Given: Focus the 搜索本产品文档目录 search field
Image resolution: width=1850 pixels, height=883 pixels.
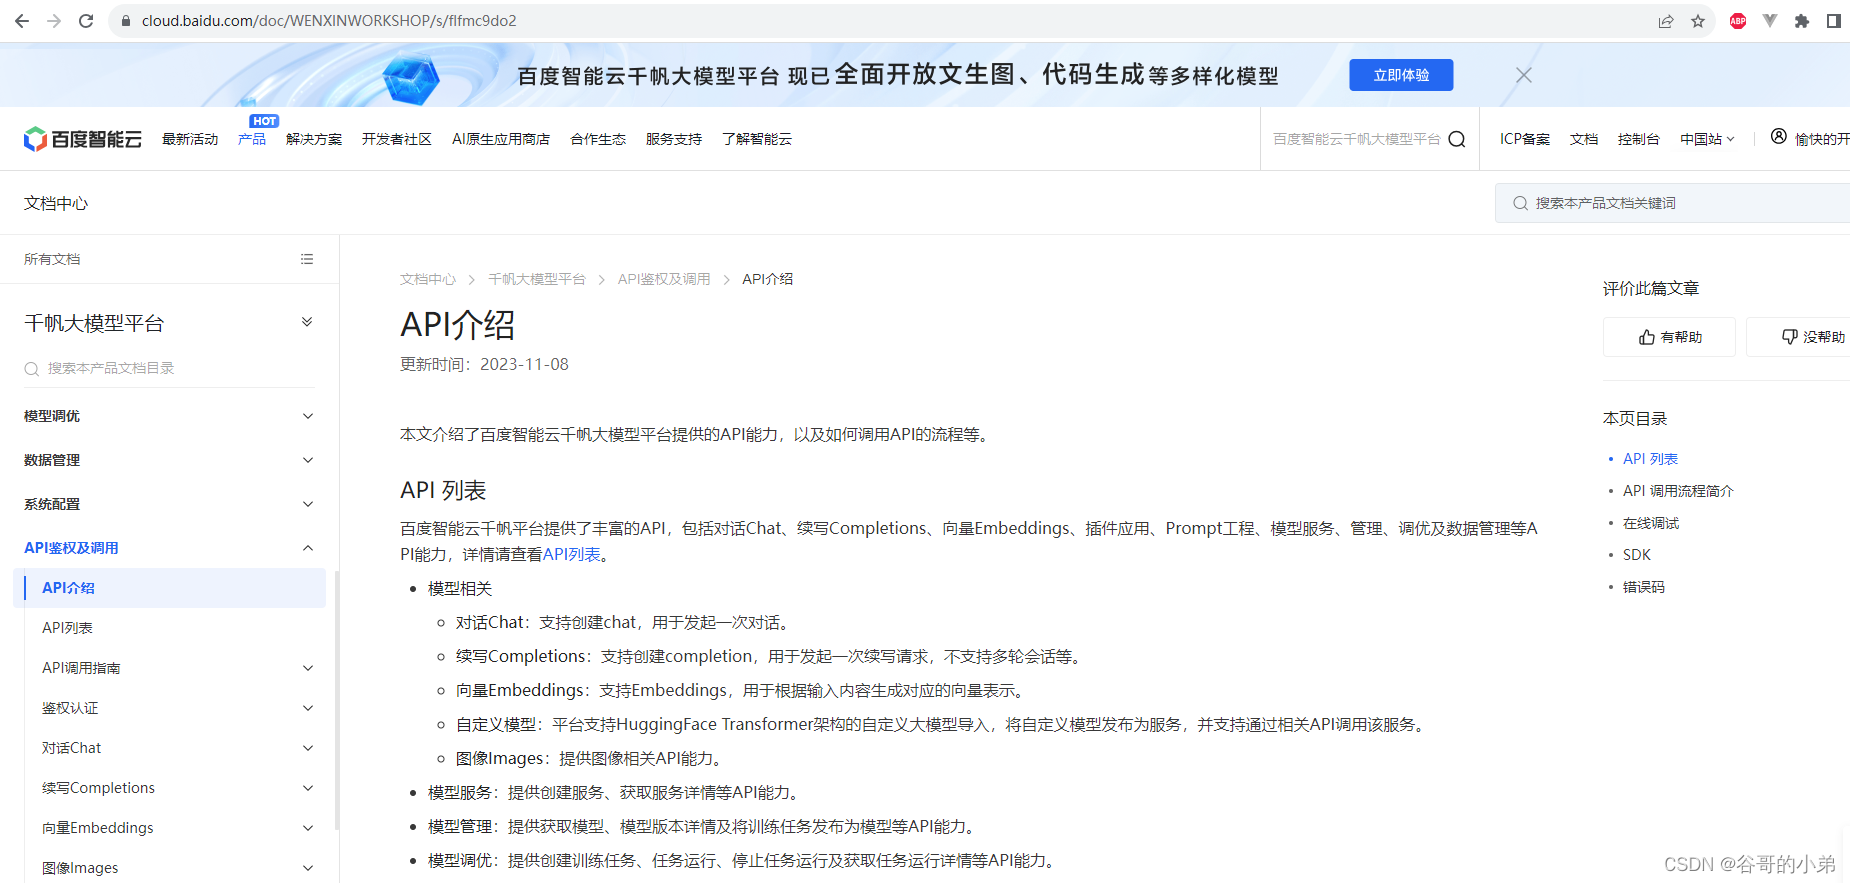Looking at the screenshot, I should click(169, 368).
